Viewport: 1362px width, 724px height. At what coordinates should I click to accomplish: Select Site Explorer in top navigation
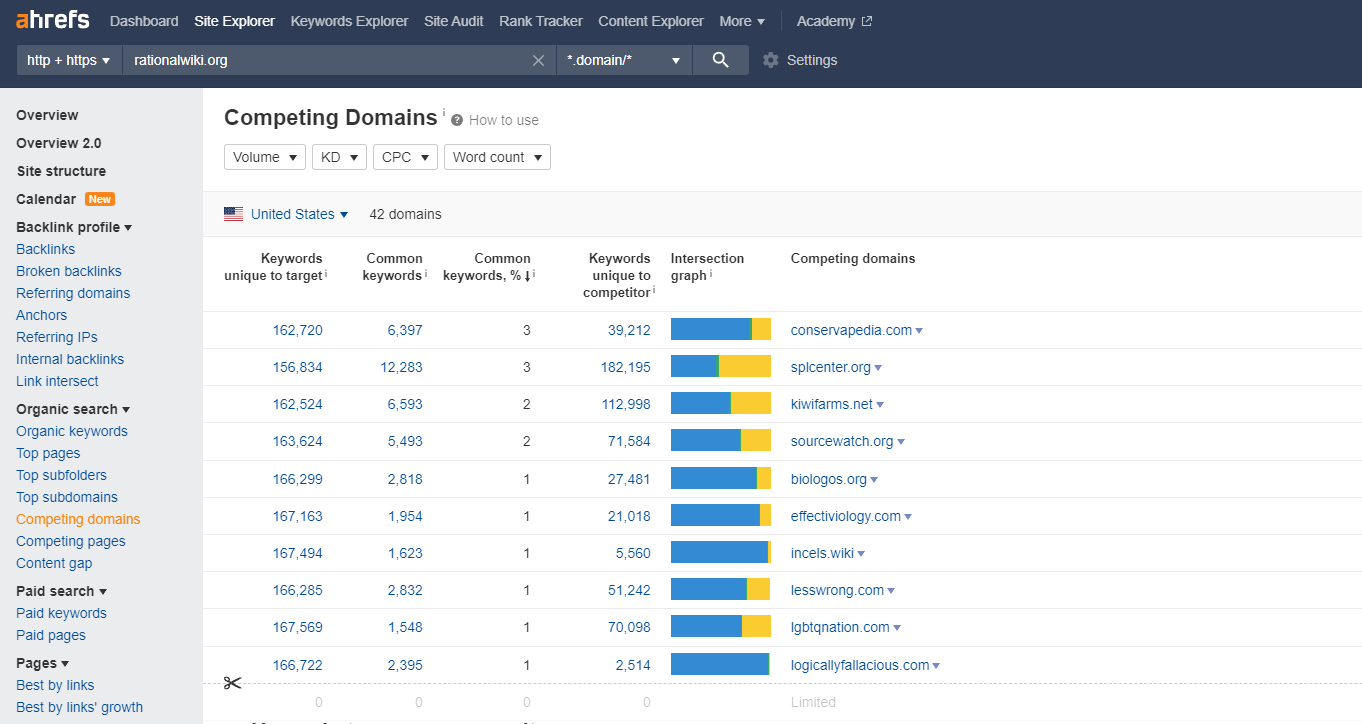[234, 21]
